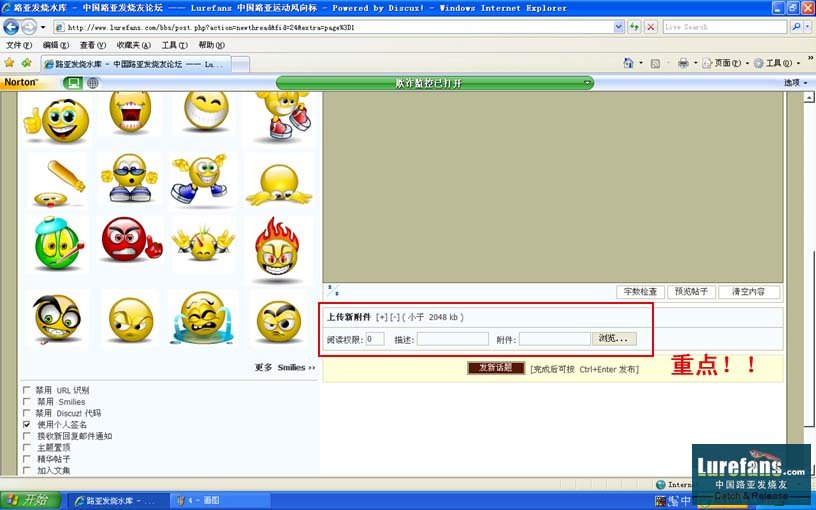The image size is (816, 510).
Task: Check the 禁用 URL 识别 checkbox
Action: click(x=27, y=390)
